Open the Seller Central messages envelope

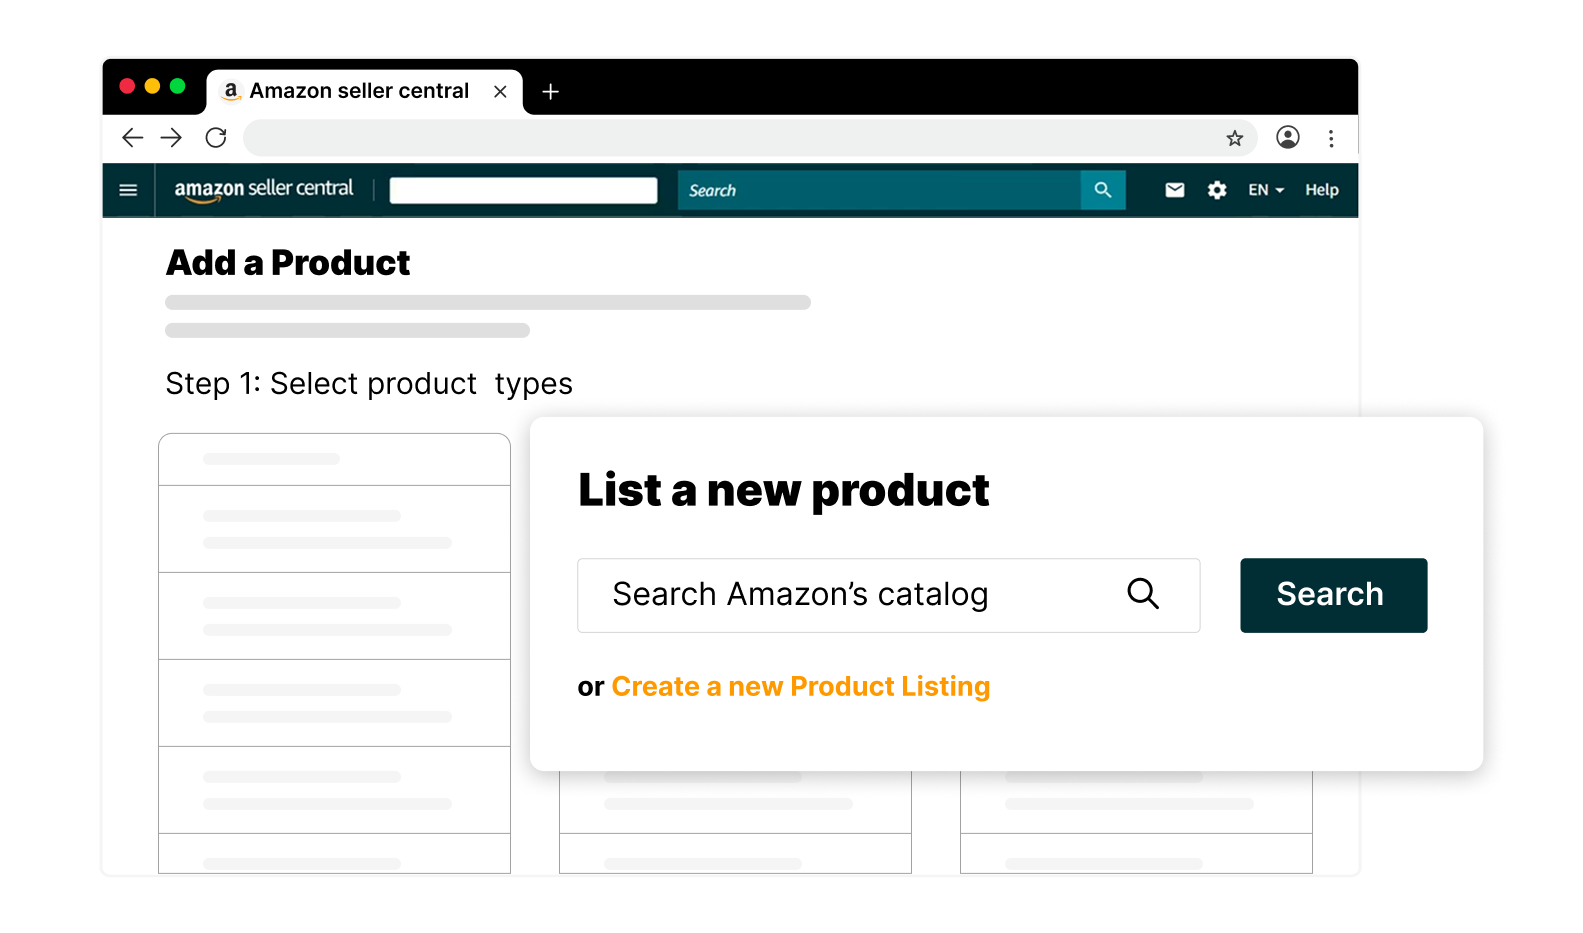(1175, 190)
